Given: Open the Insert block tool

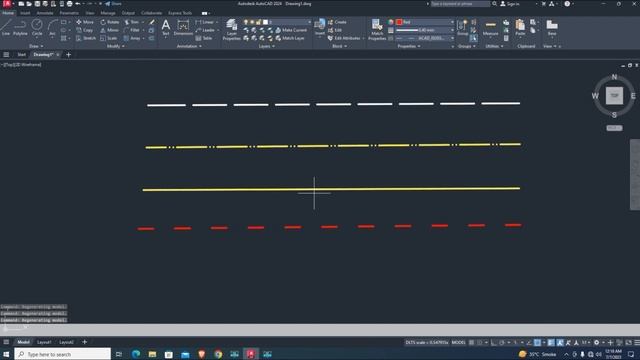Looking at the screenshot, I should (x=320, y=27).
